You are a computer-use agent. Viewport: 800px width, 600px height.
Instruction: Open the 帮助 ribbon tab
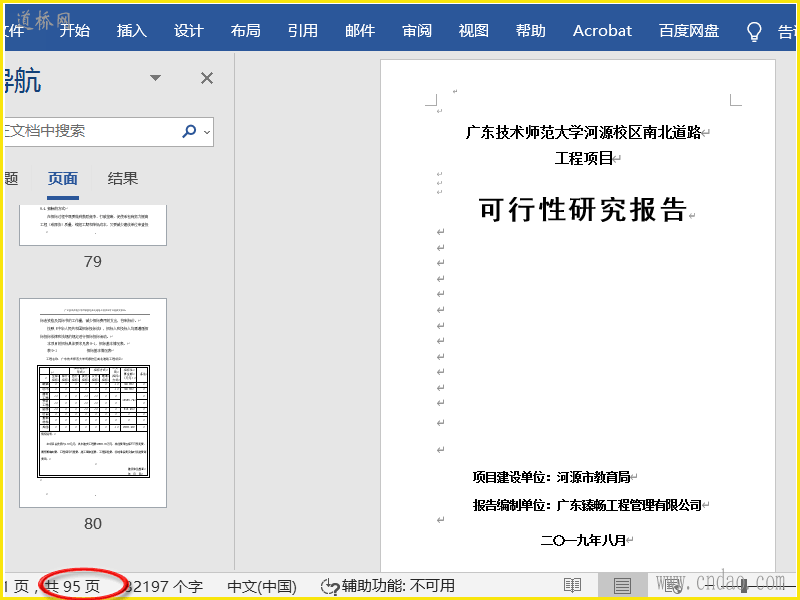click(531, 31)
